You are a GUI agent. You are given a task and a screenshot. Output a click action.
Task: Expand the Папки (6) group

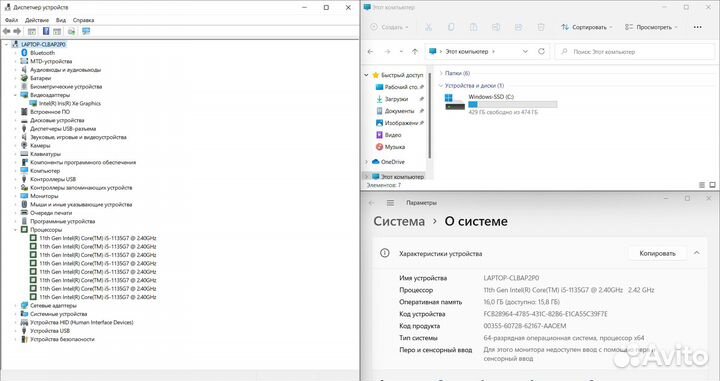(441, 73)
